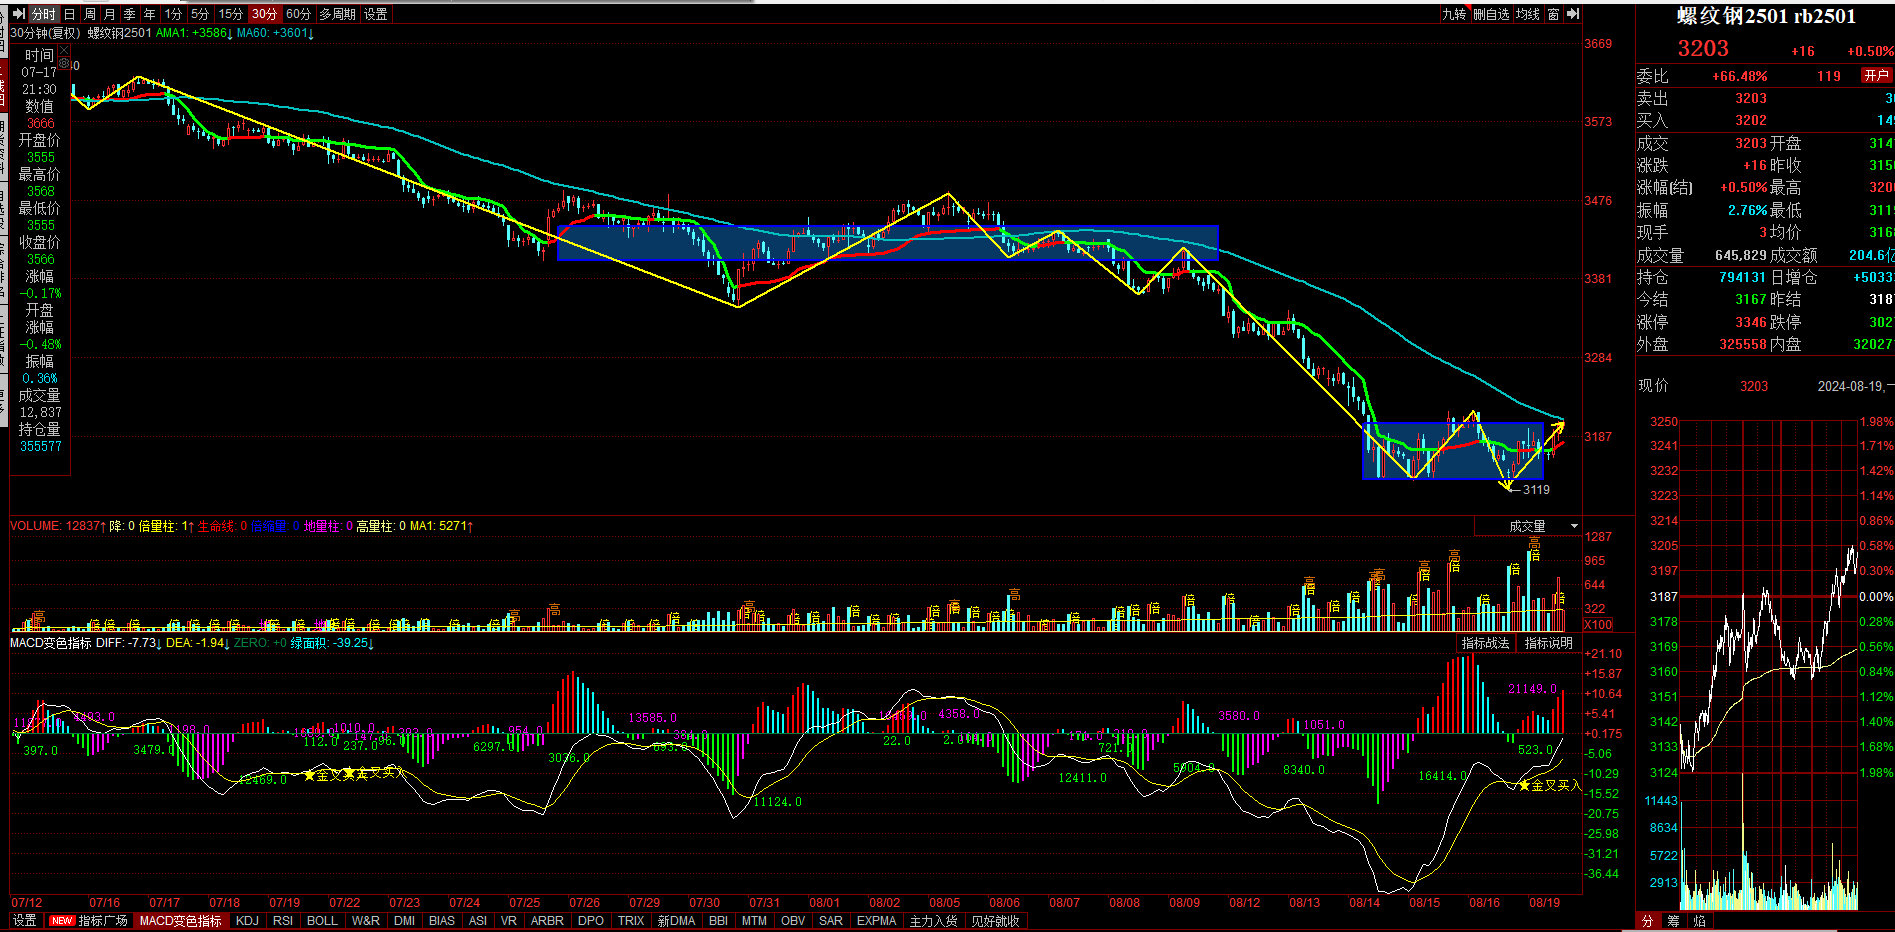The width and height of the screenshot is (1895, 932).
Task: Click the 窗 window layout icon
Action: tap(1553, 14)
